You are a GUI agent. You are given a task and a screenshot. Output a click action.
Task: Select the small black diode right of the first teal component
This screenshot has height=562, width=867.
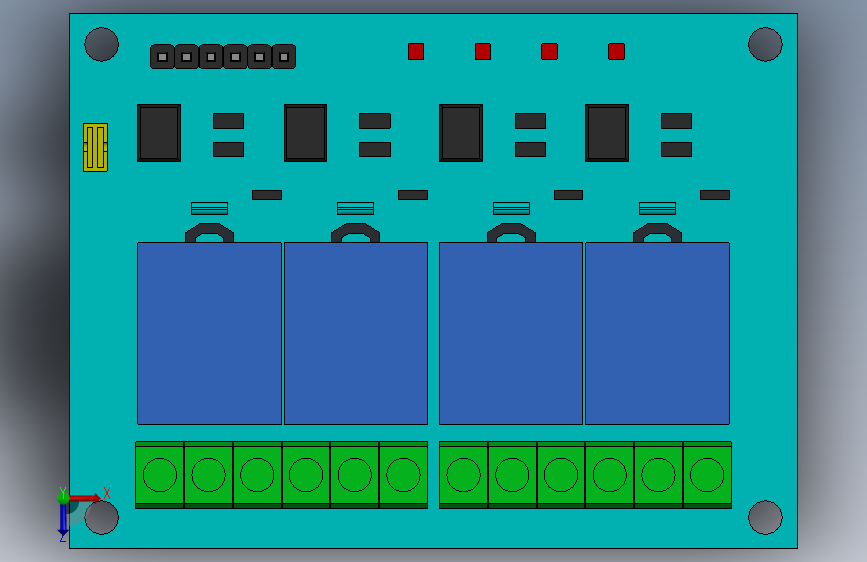tap(267, 195)
